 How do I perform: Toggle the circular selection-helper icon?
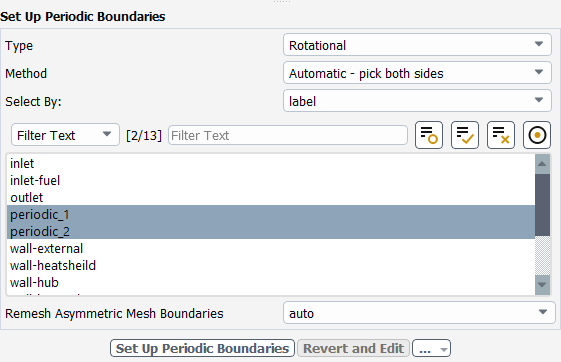[x=537, y=135]
